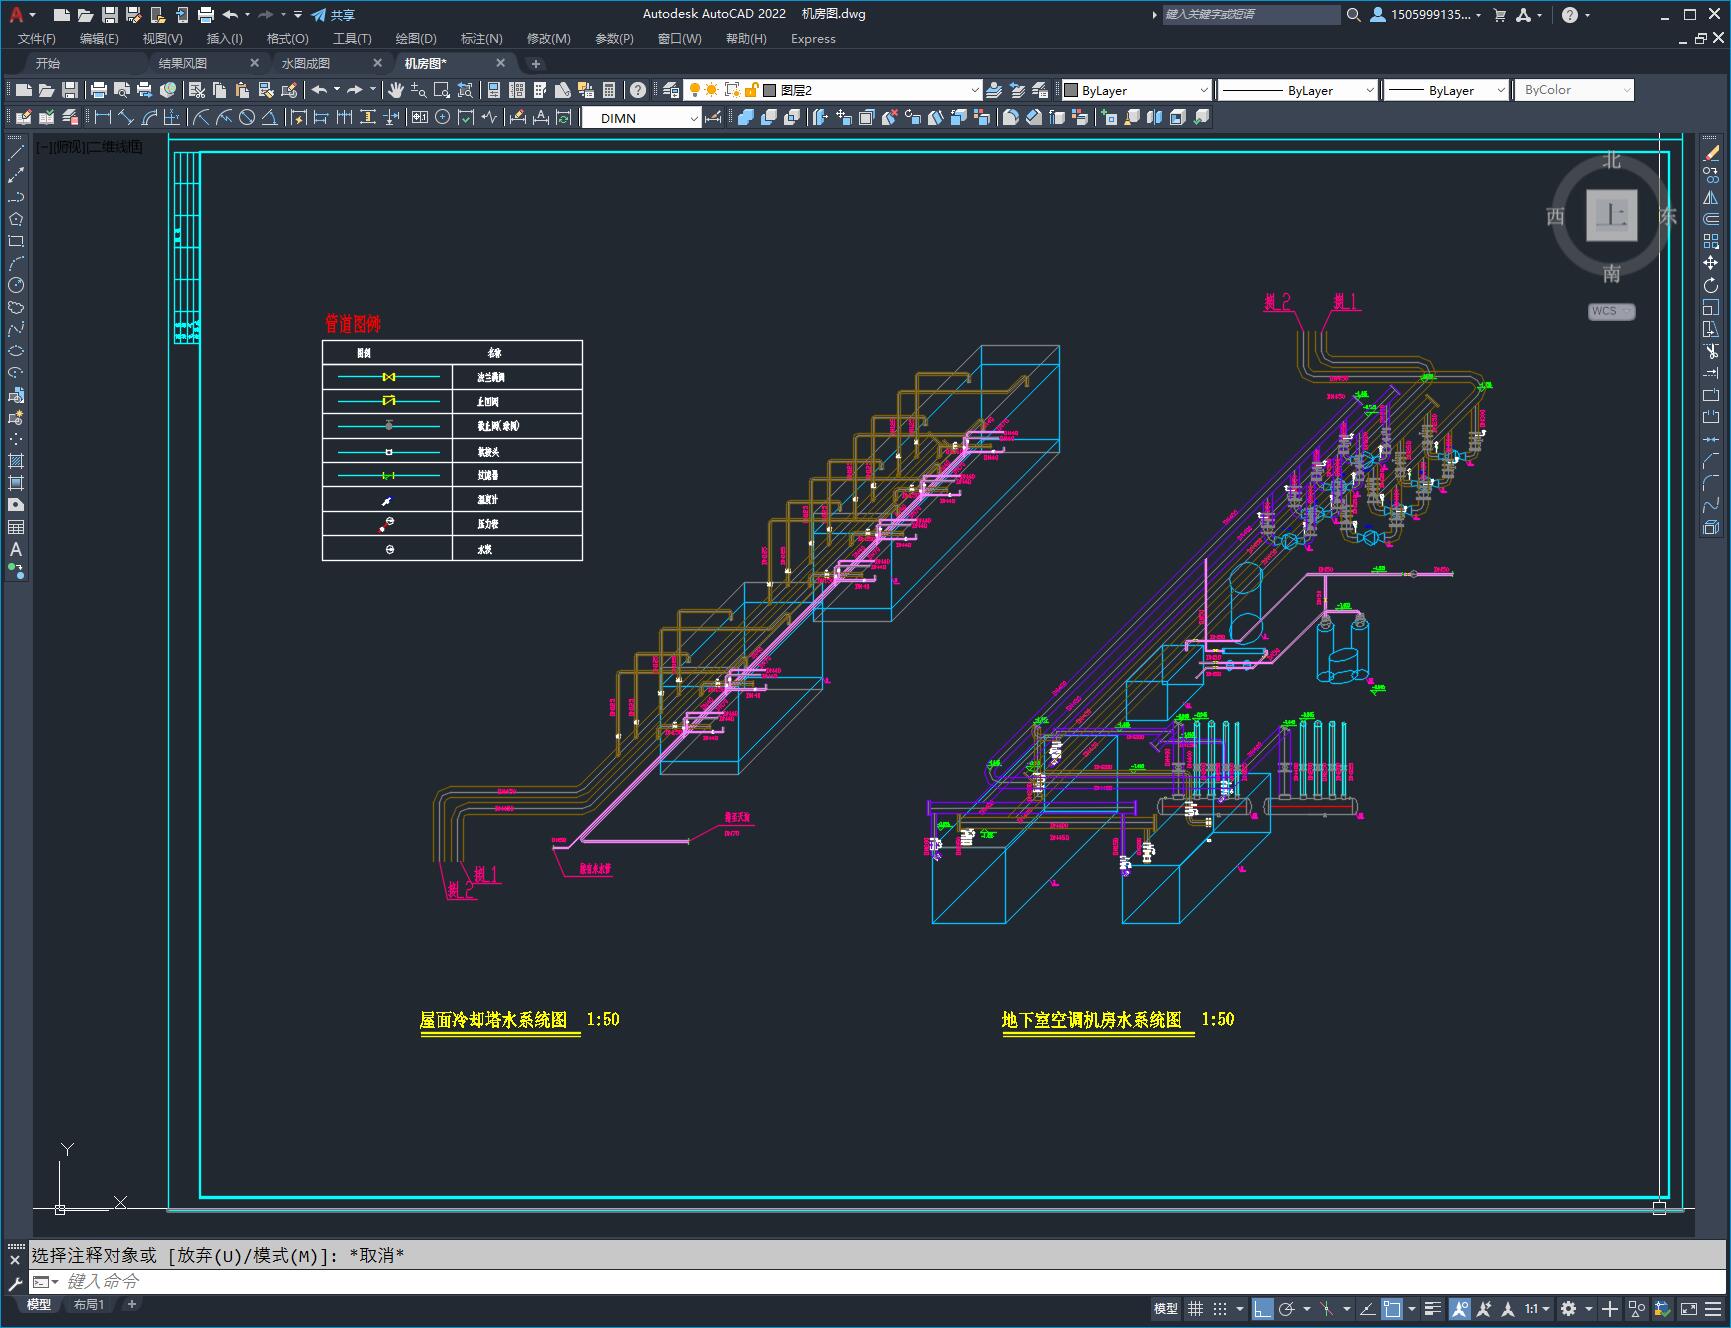Click the layer color swatch beside 图层2

pyautogui.click(x=770, y=90)
